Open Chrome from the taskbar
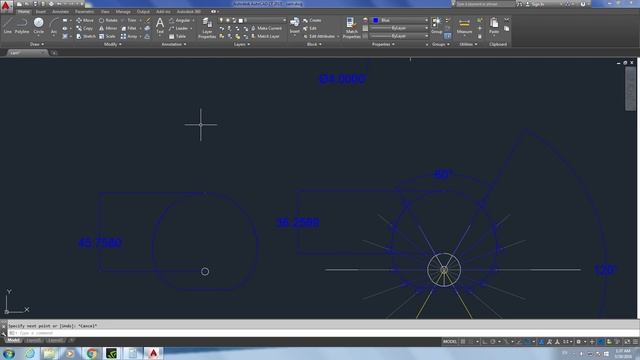Image resolution: width=640 pixels, height=360 pixels. (91, 353)
